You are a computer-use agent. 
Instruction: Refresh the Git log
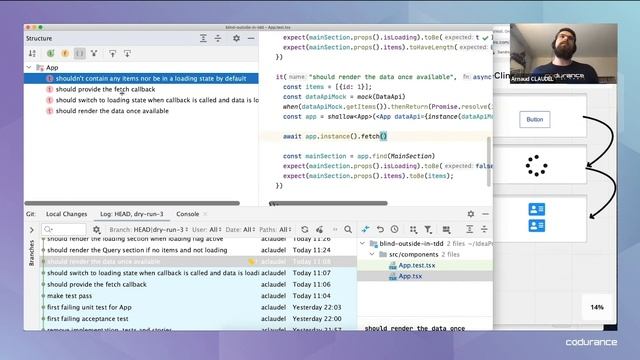tap(304, 229)
